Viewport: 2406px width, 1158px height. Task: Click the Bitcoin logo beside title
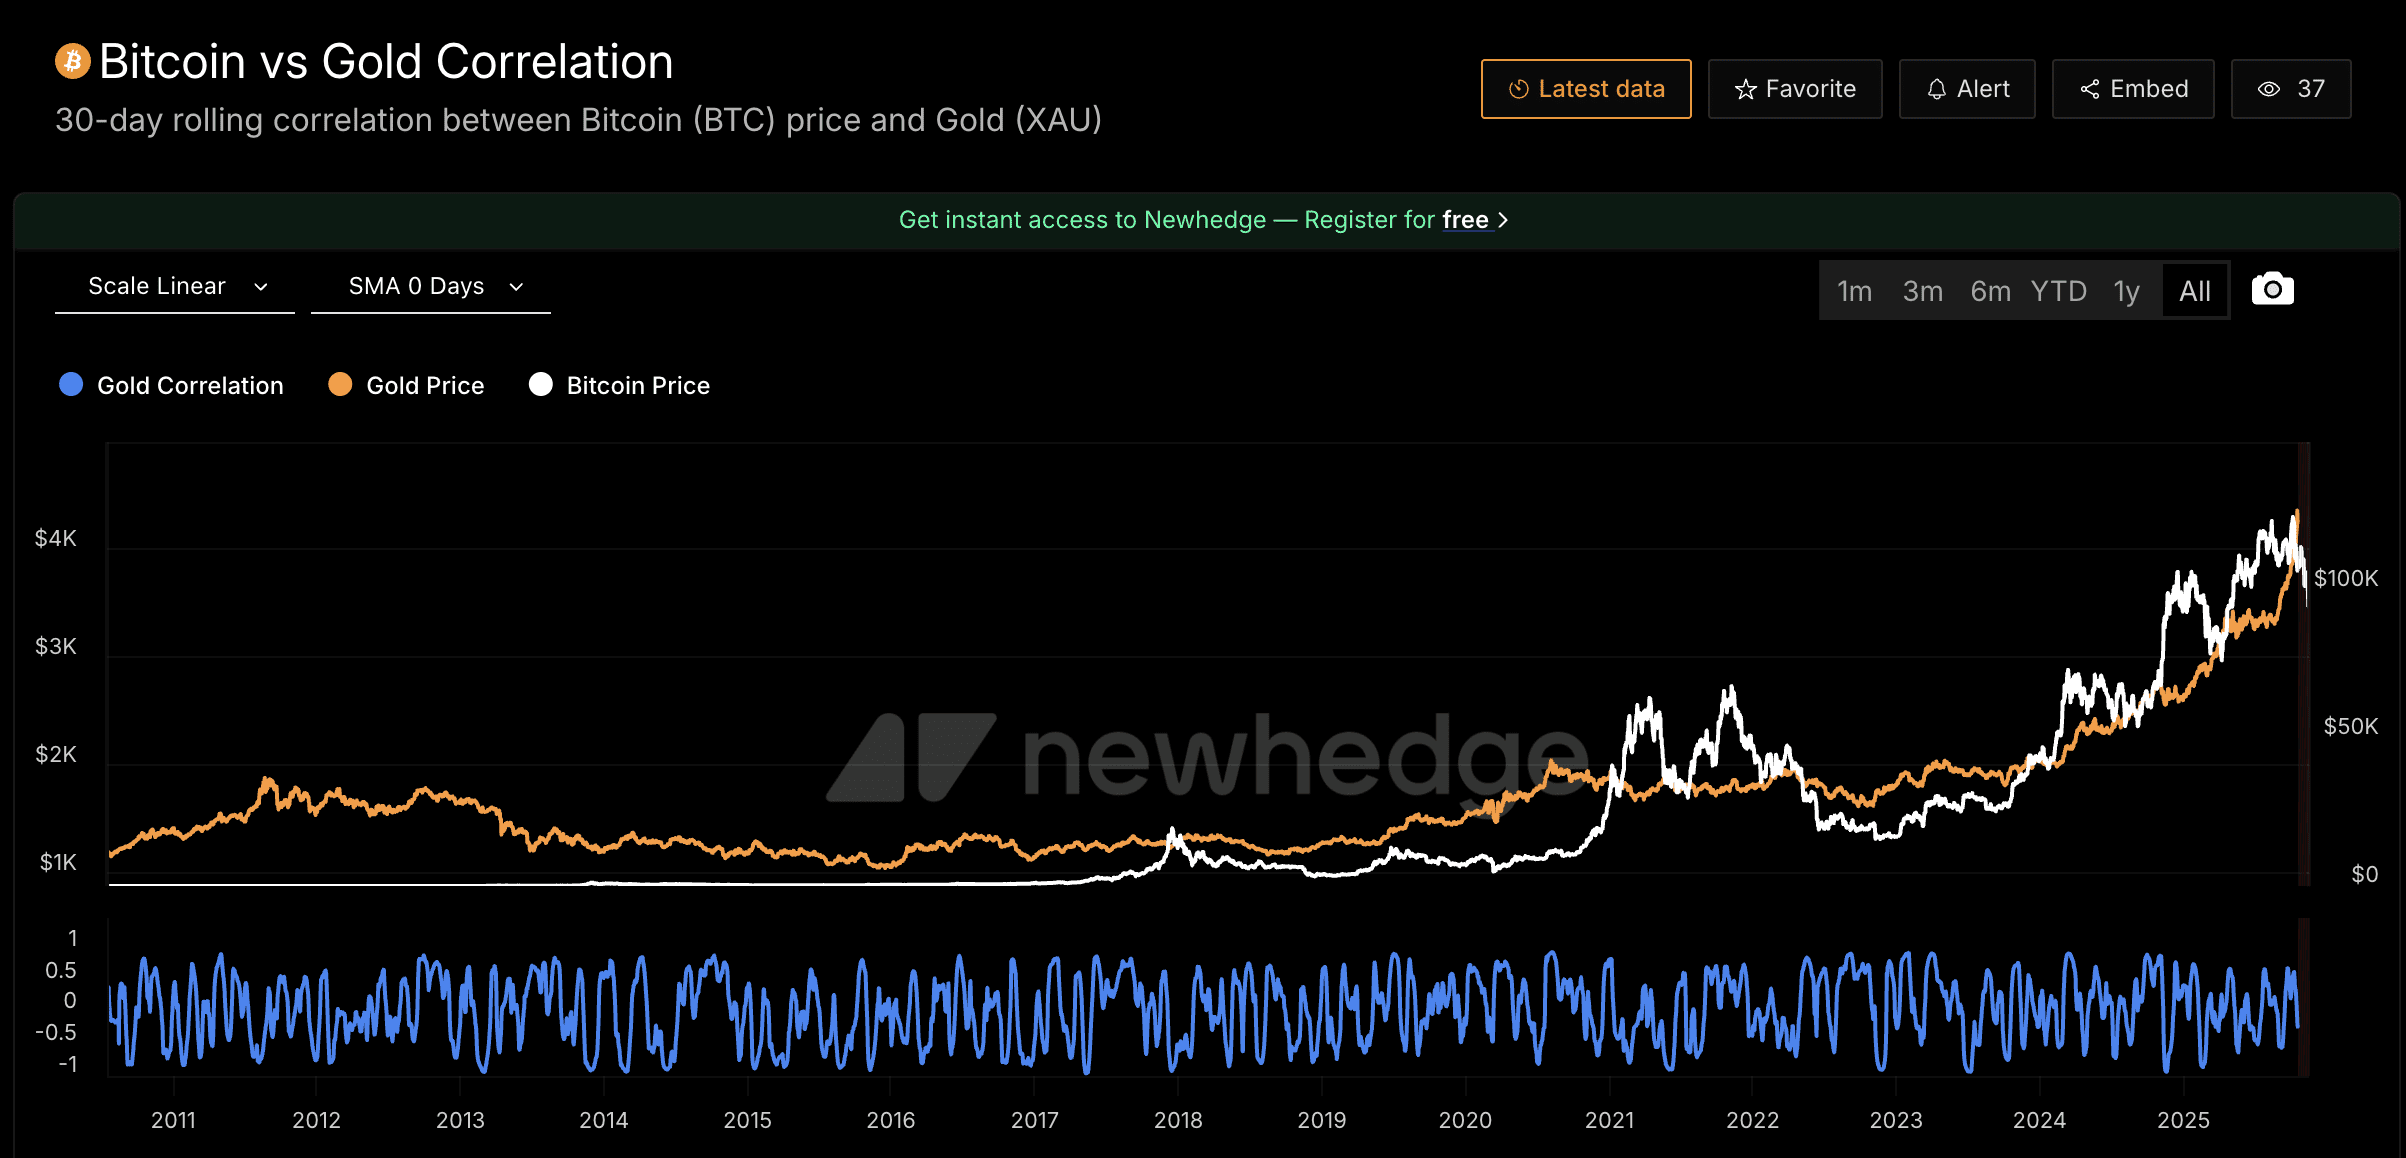pos(72,62)
